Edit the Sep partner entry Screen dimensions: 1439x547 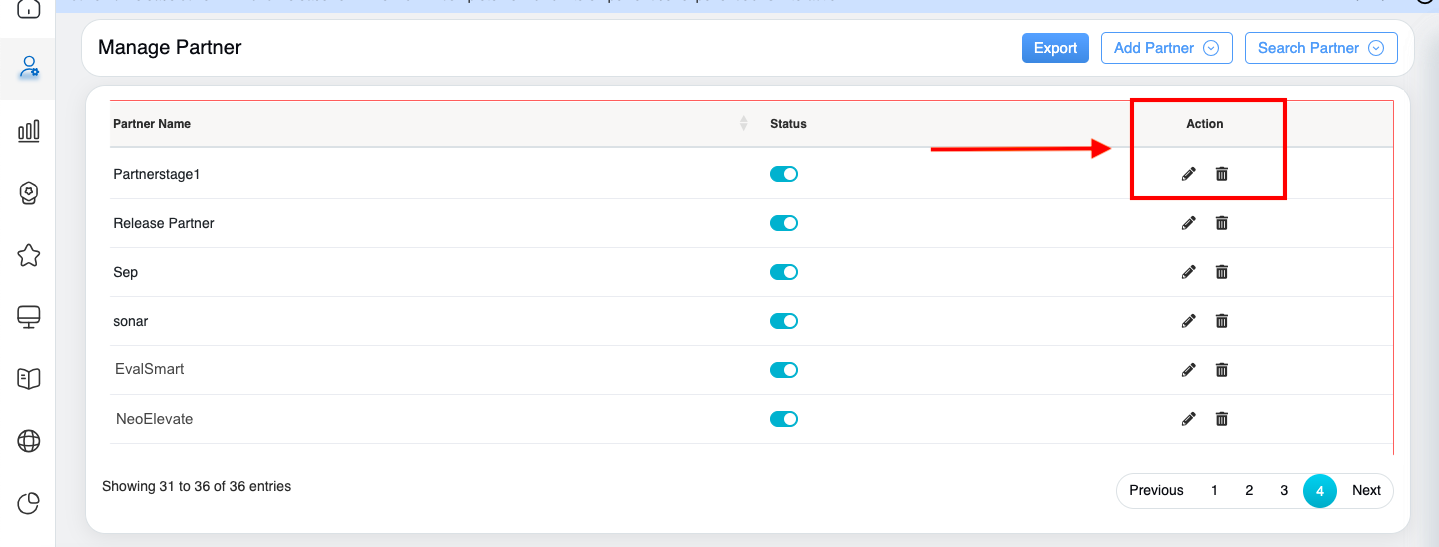(1188, 272)
